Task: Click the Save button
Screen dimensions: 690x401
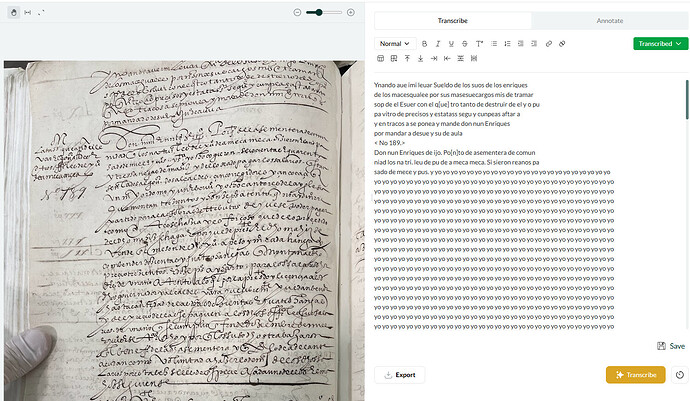Action: click(x=671, y=346)
